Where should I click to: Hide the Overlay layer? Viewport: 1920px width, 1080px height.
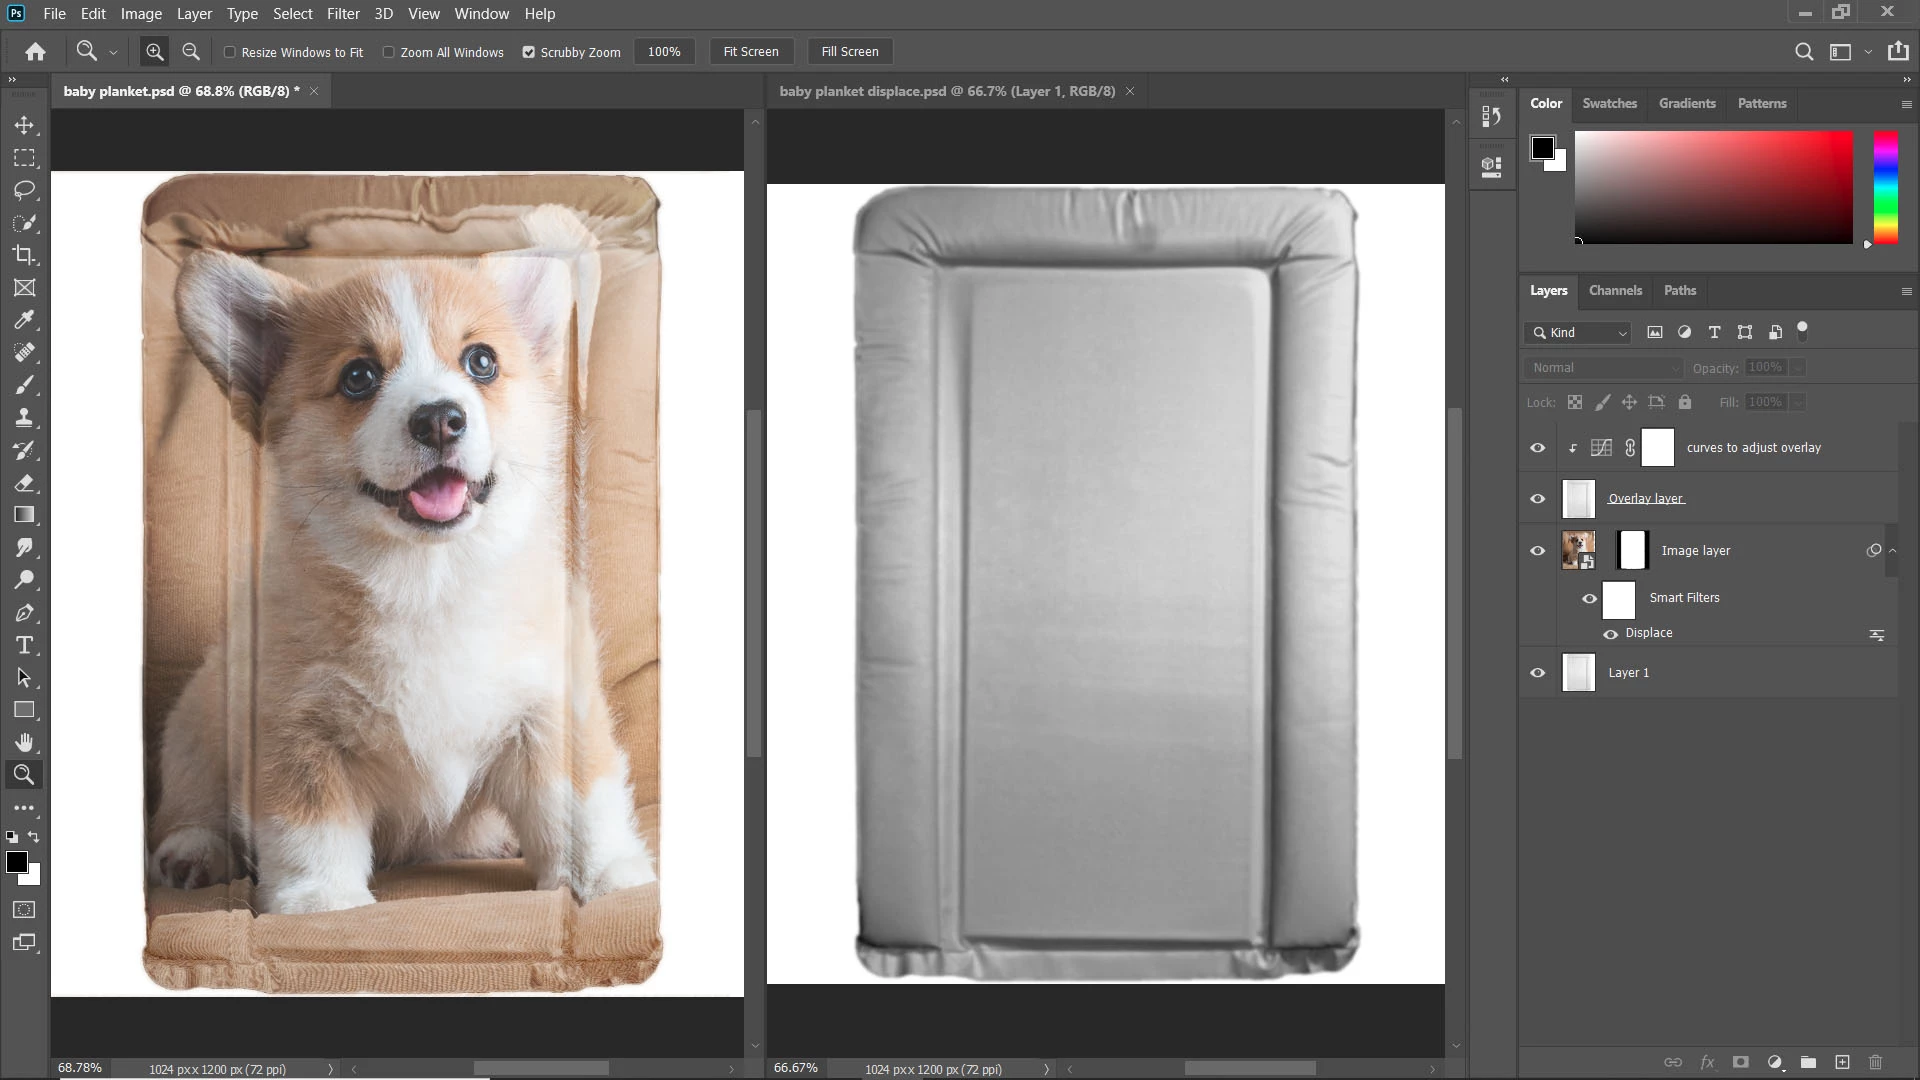[x=1538, y=499]
